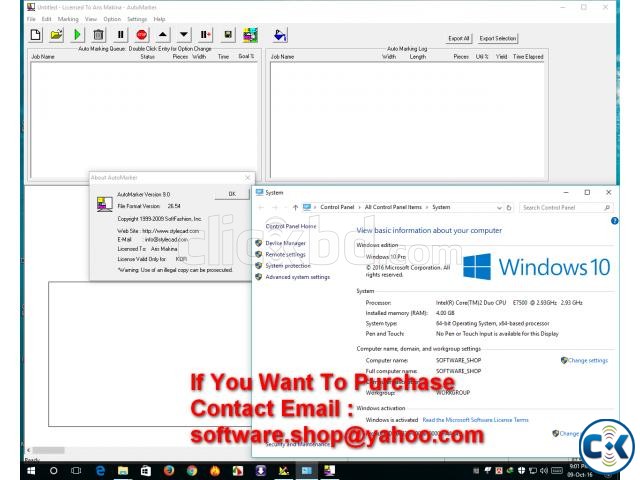Click the open folder toolbar icon

56,35
